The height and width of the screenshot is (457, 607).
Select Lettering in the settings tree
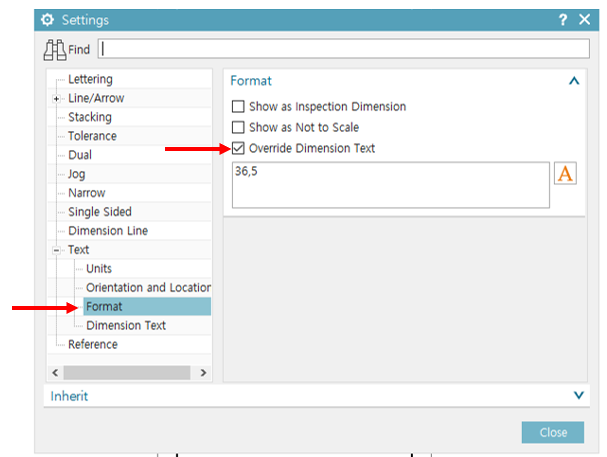click(x=90, y=79)
